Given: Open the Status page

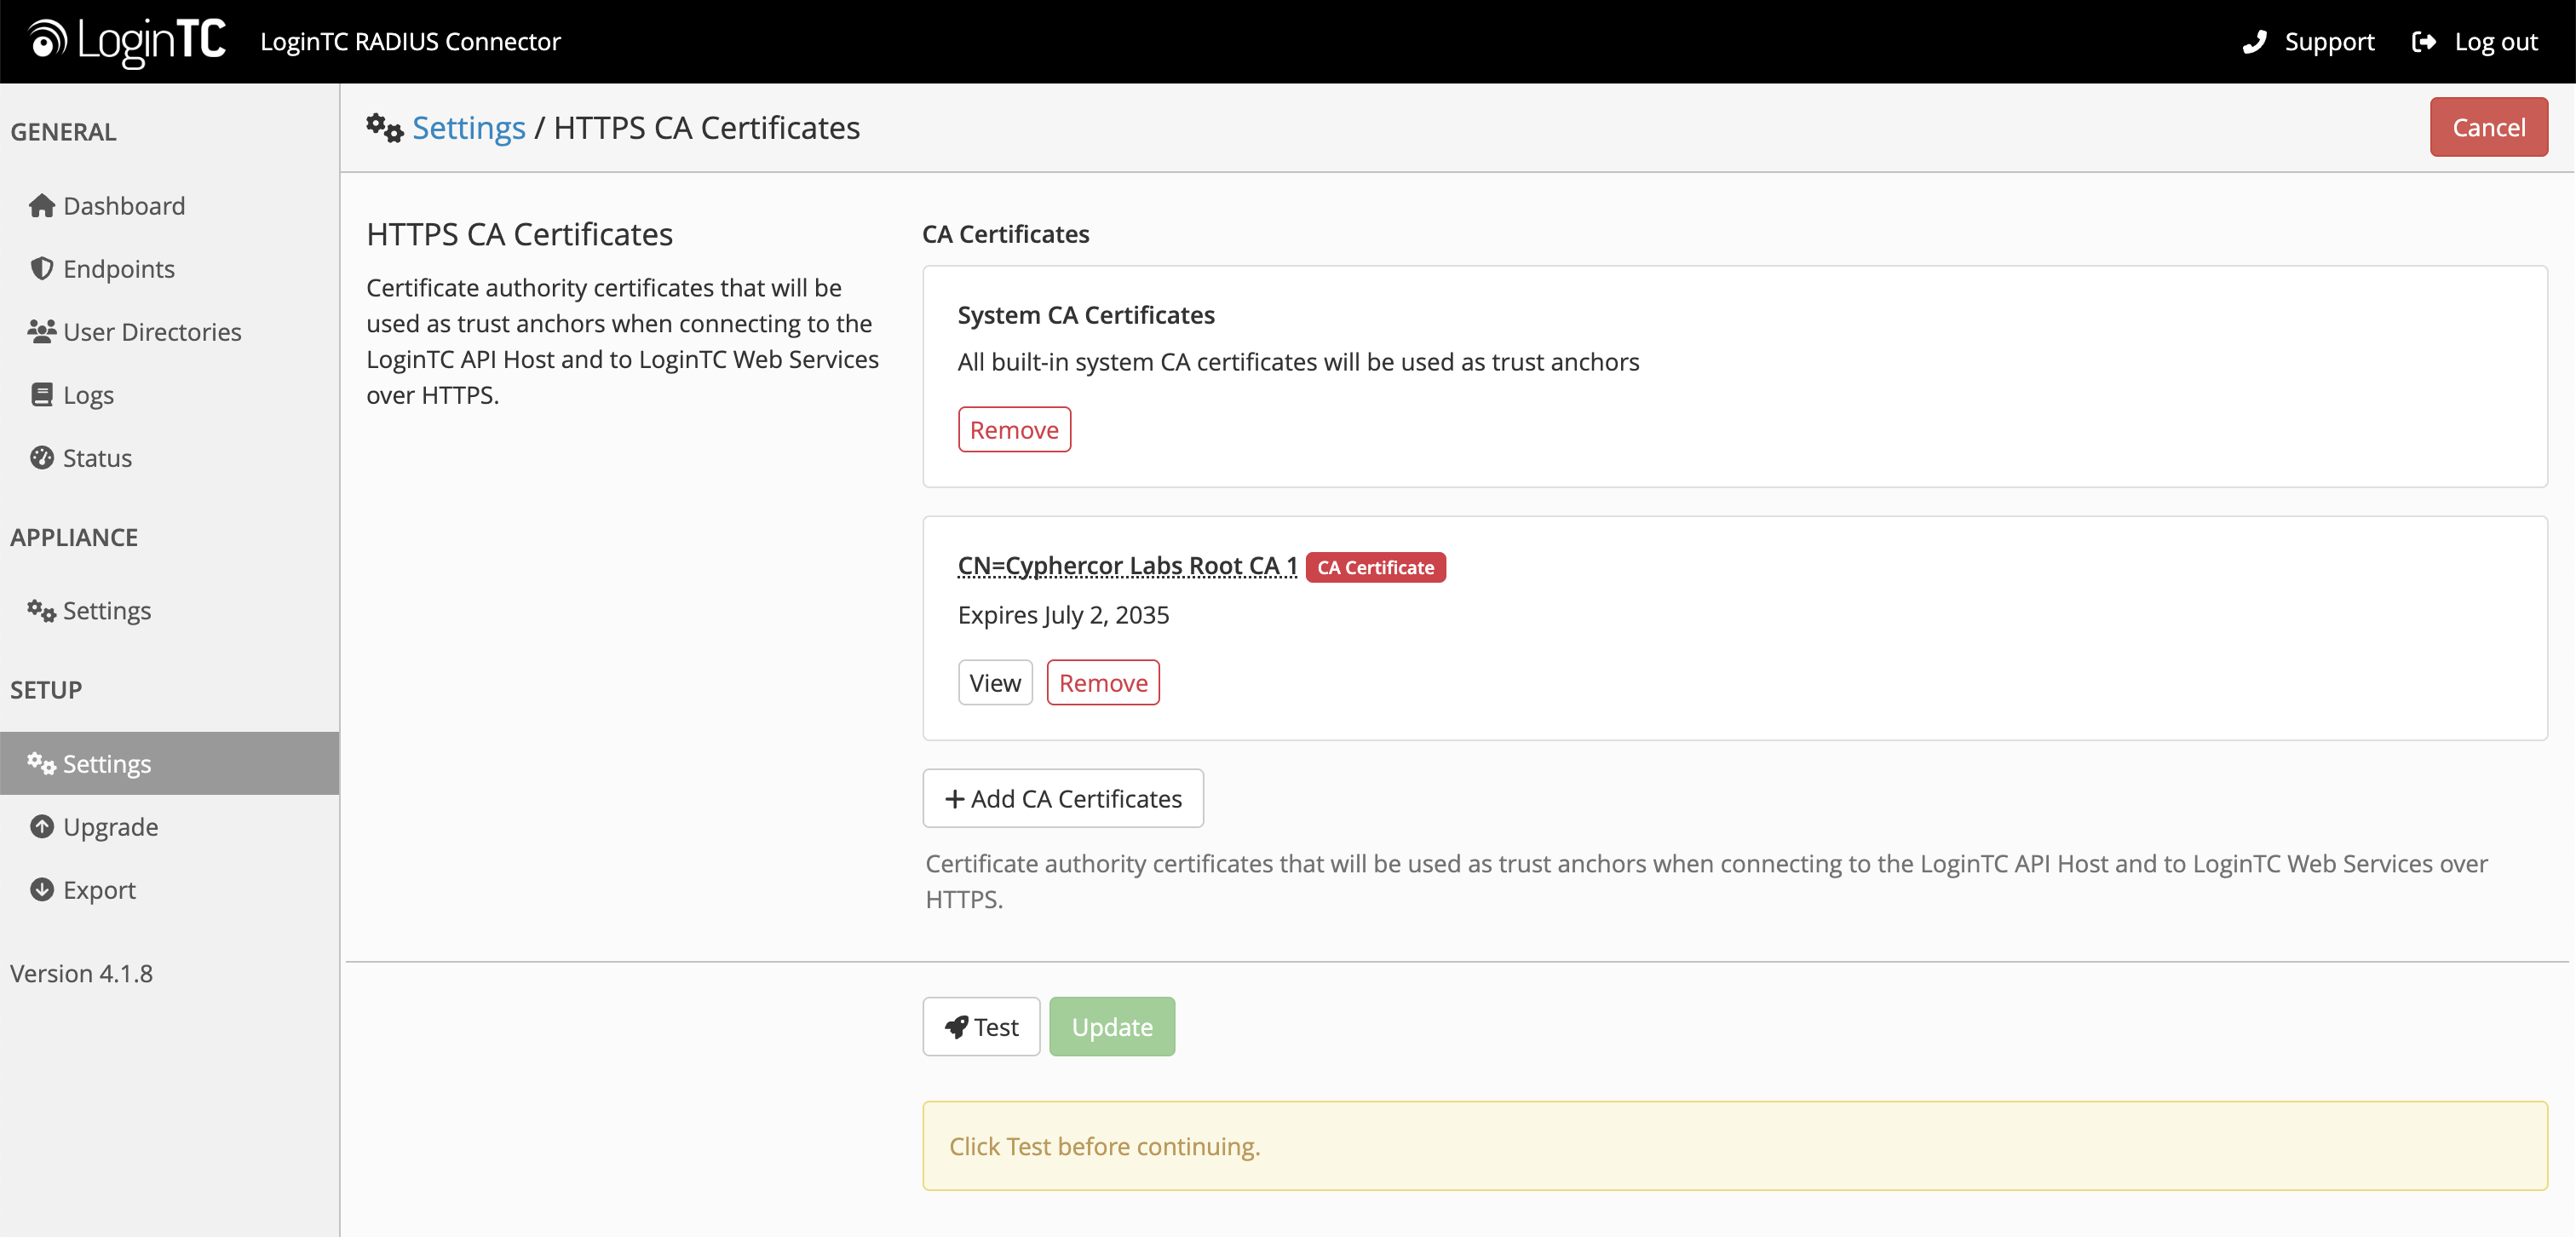Looking at the screenshot, I should (x=170, y=458).
